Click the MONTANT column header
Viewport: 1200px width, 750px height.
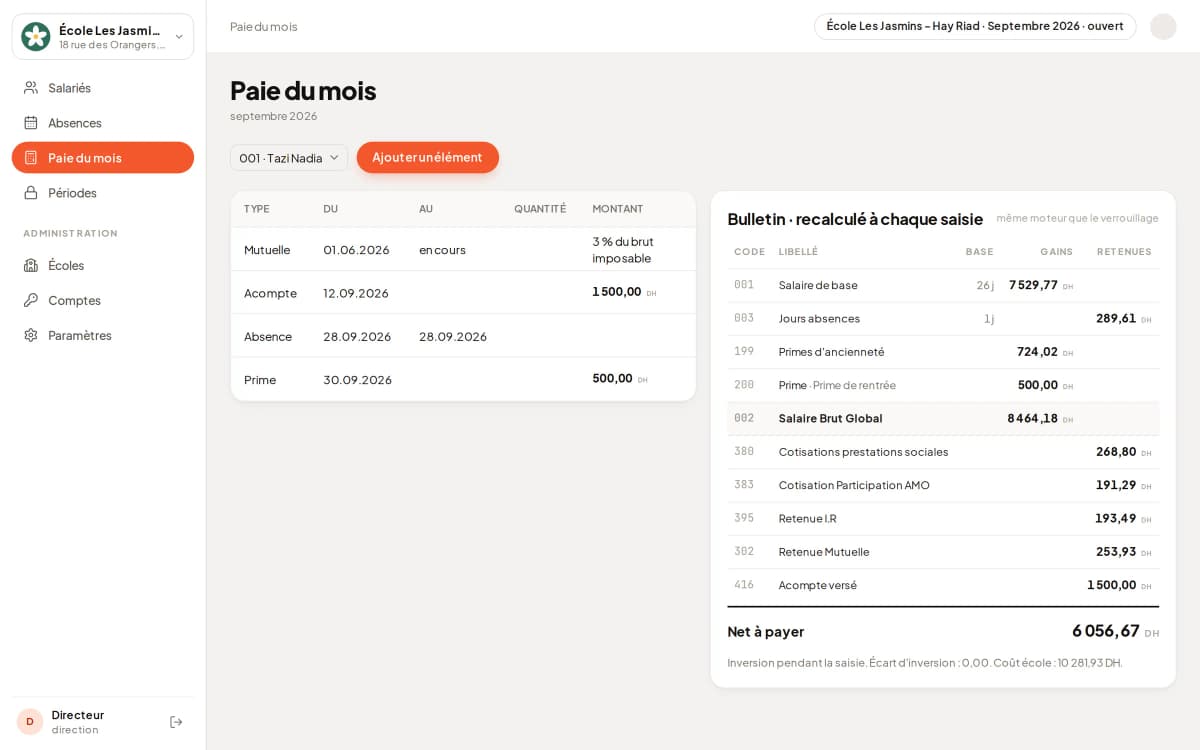tap(618, 209)
